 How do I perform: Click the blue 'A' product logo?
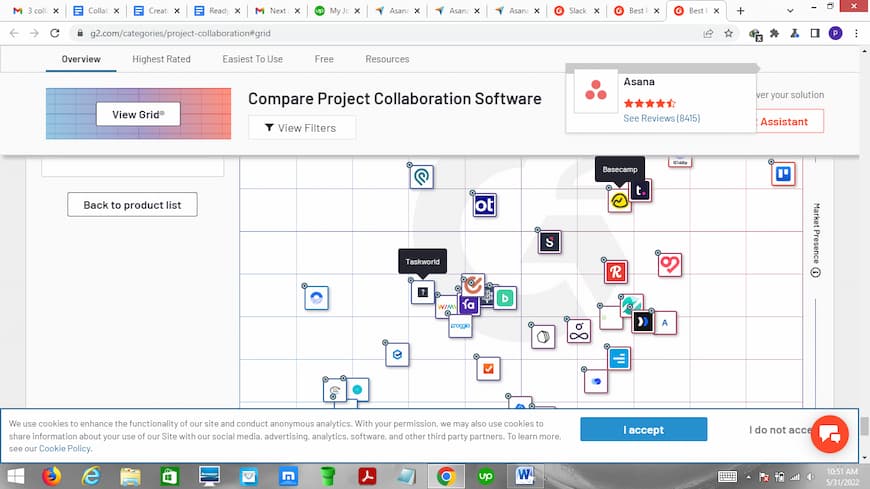pyautogui.click(x=665, y=323)
